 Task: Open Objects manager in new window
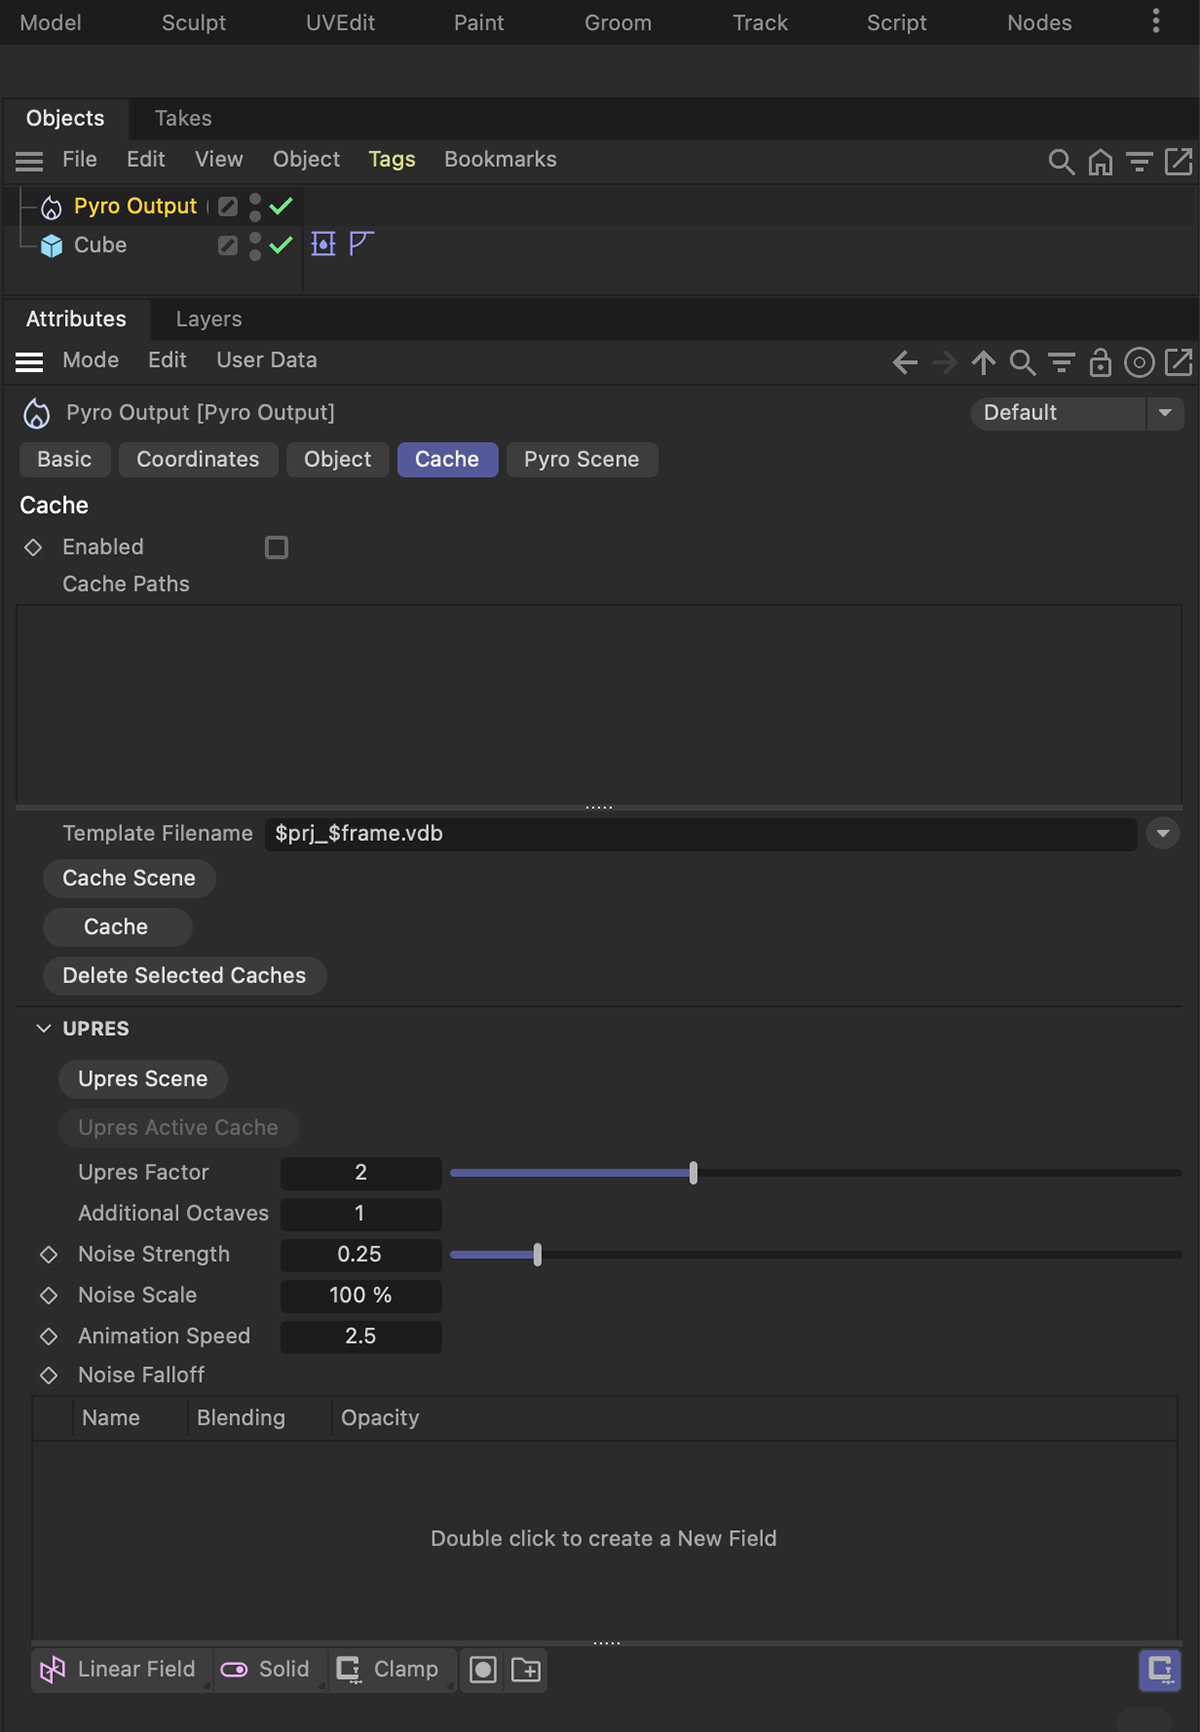point(1179,161)
